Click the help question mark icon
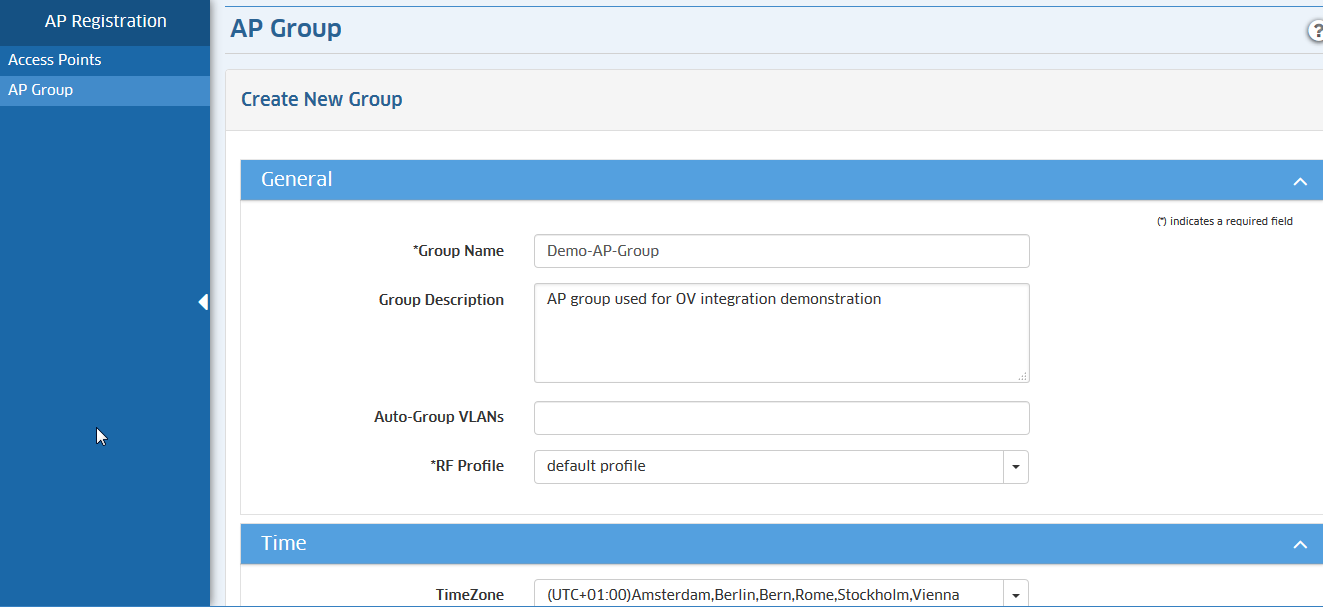Screen dimensions: 1323x607 [x=1315, y=31]
